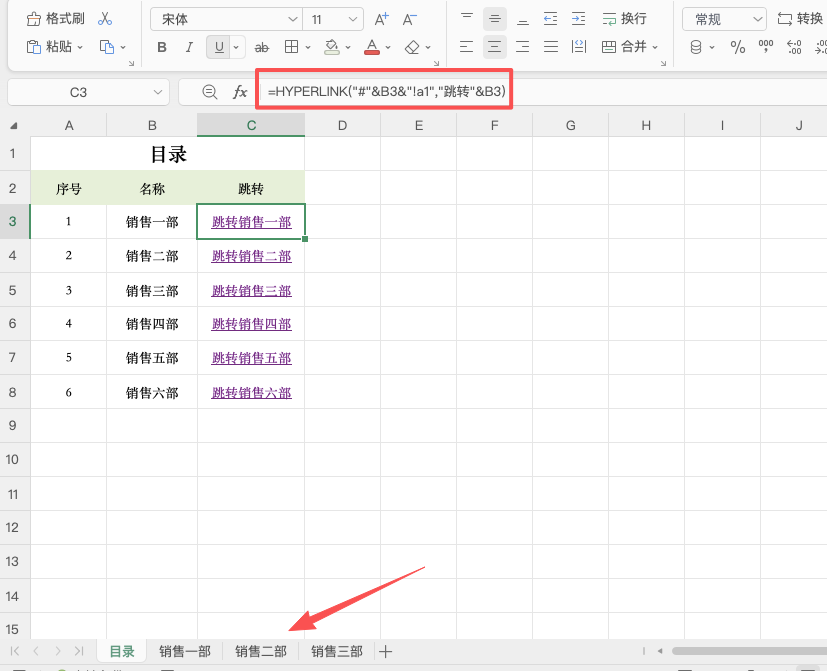Expand the borders dropdown arrow
The image size is (827, 671).
308,47
